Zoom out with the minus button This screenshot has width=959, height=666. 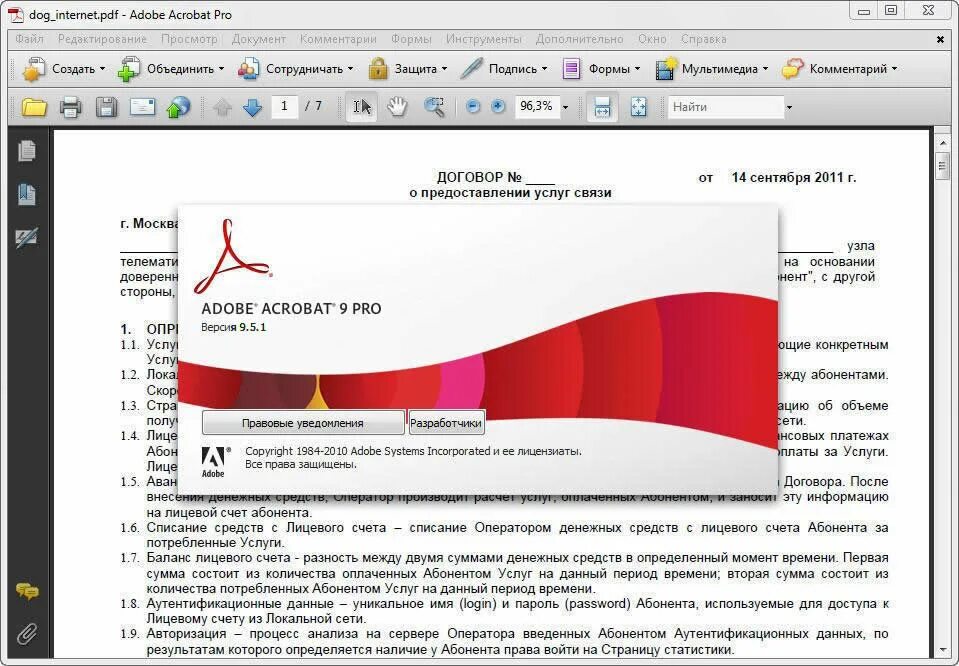coord(473,107)
